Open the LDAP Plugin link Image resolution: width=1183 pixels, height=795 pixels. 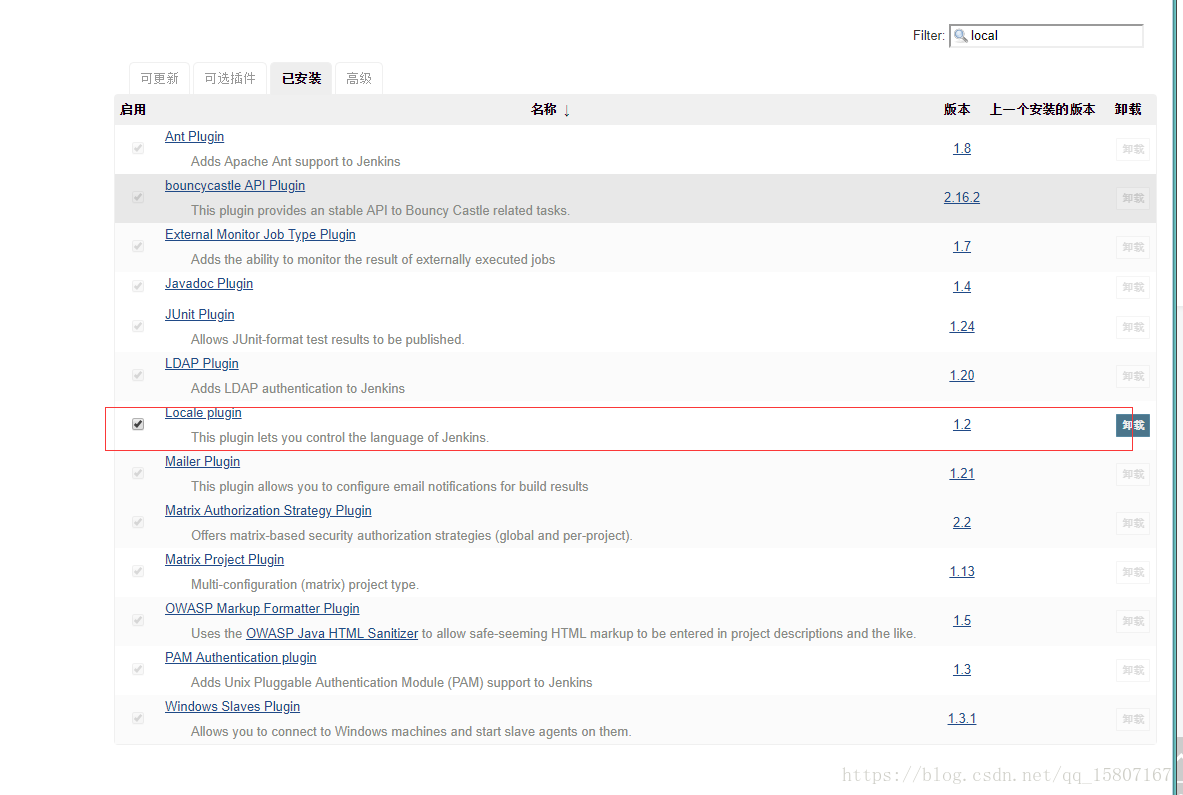pyautogui.click(x=201, y=364)
